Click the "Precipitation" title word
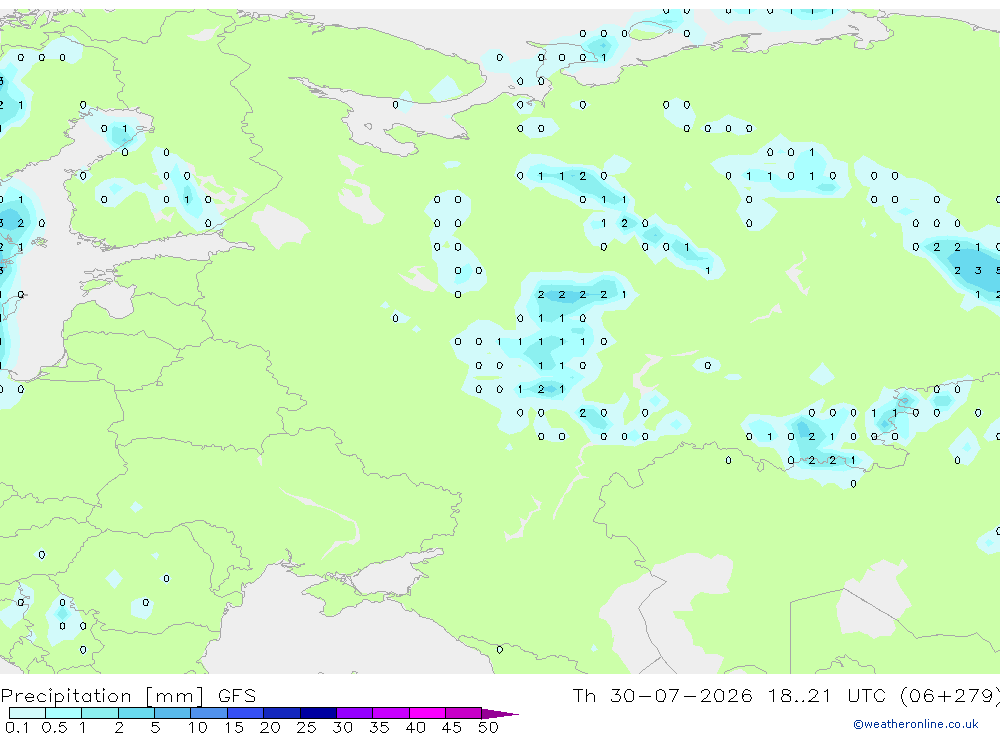Viewport: 1000px width, 733px height. [x=66, y=696]
